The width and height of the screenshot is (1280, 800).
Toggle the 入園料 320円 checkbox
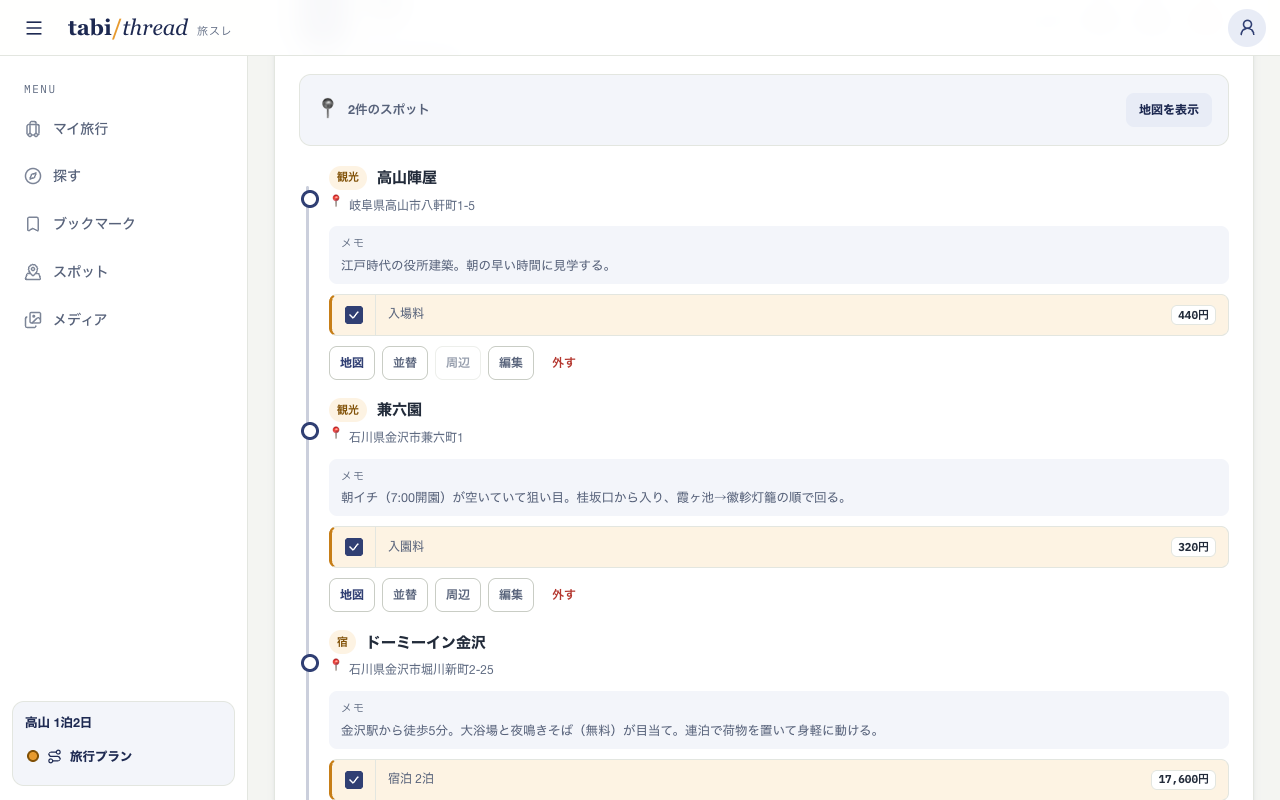[354, 547]
